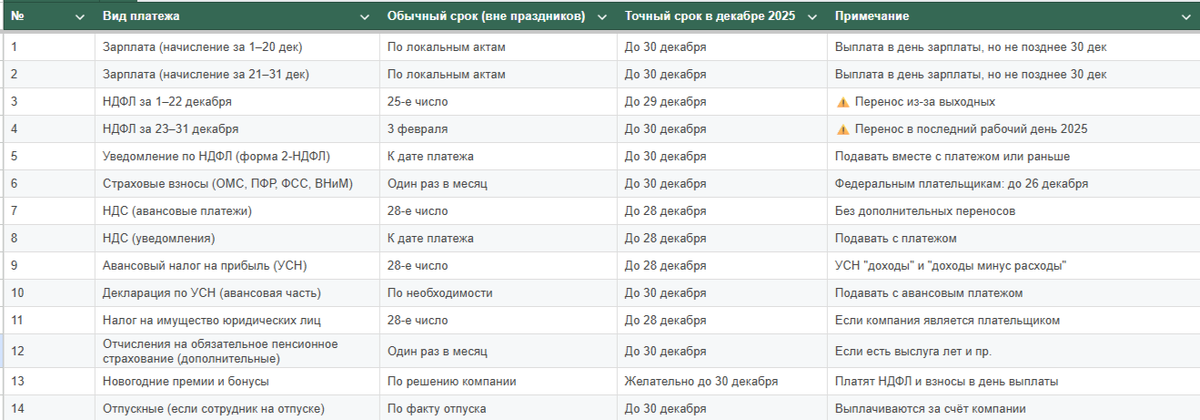Image resolution: width=1200 pixels, height=420 pixels.
Task: Select cell НДС (уведомления)
Action: click(x=238, y=238)
